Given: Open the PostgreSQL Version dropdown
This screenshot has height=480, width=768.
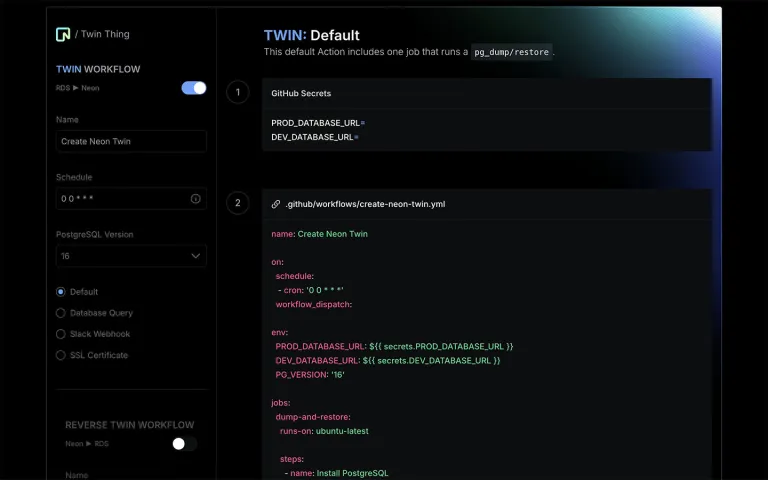Looking at the screenshot, I should 130,256.
